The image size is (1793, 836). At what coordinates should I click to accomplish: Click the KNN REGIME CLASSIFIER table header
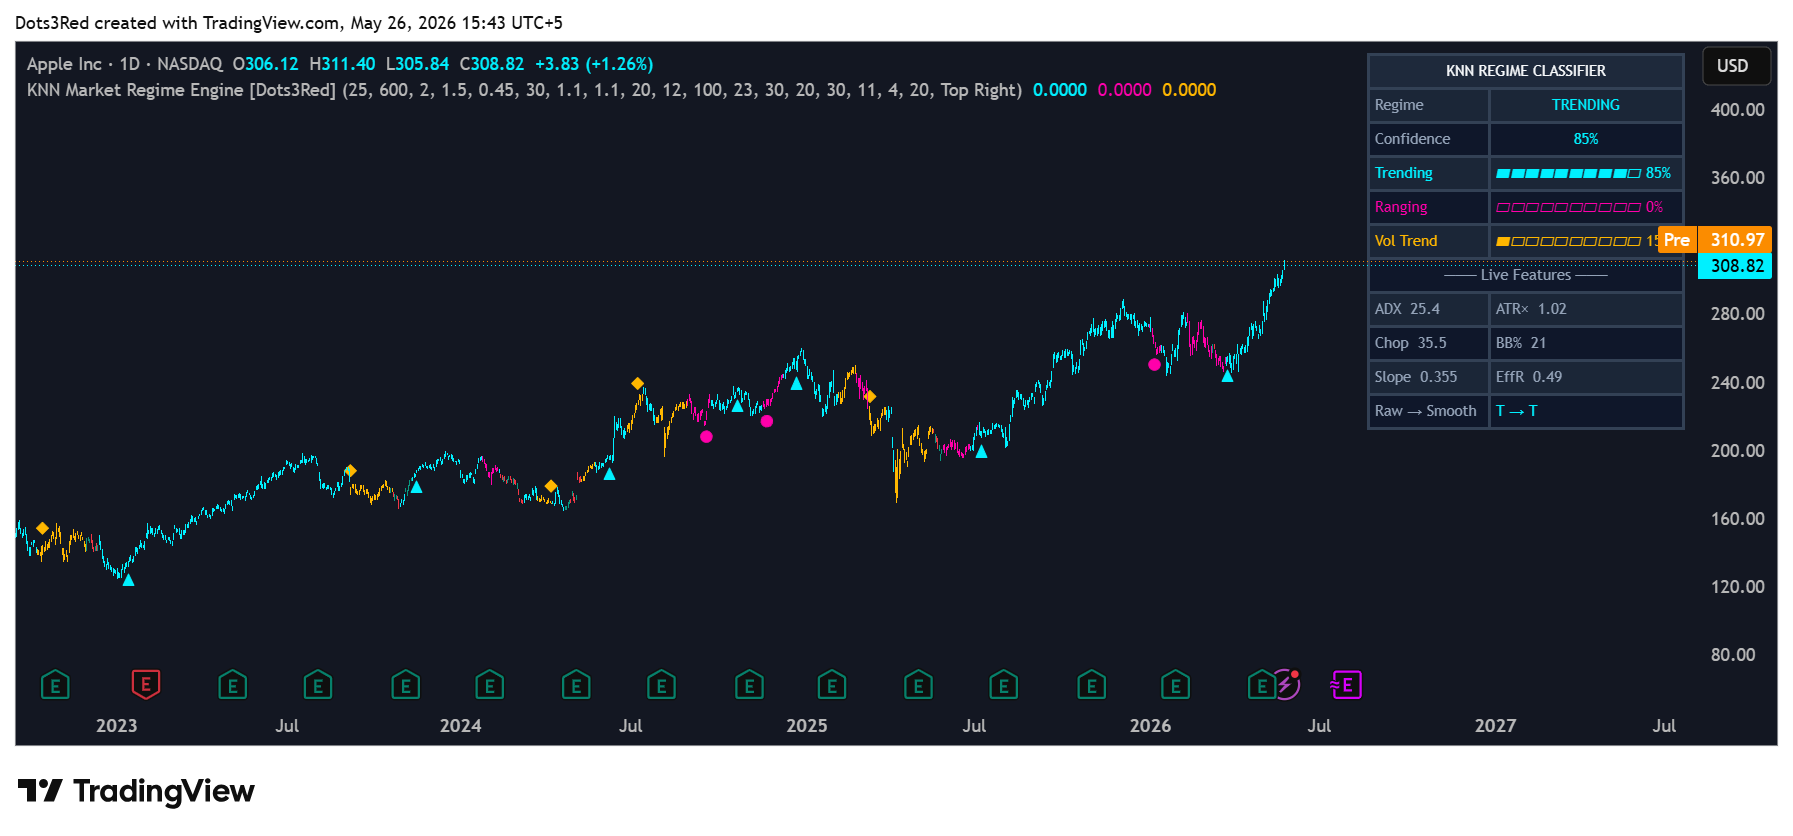pos(1526,71)
